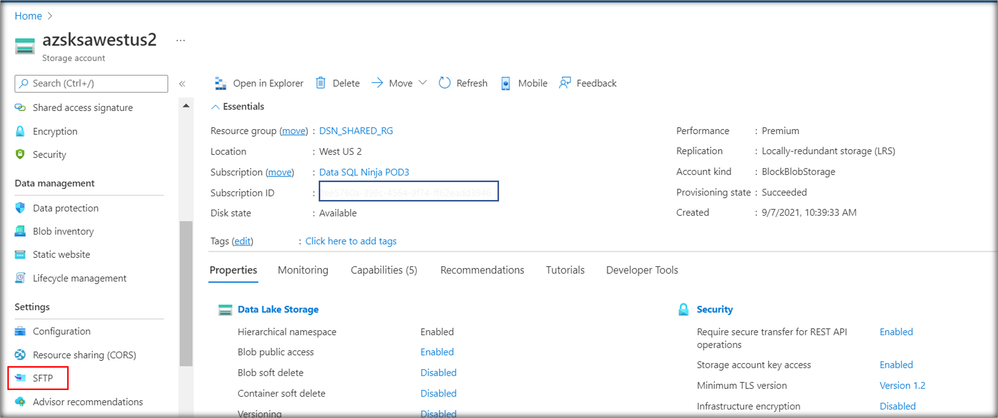Collapse the sidebar with double chevron
The height and width of the screenshot is (418, 998).
pos(183,84)
